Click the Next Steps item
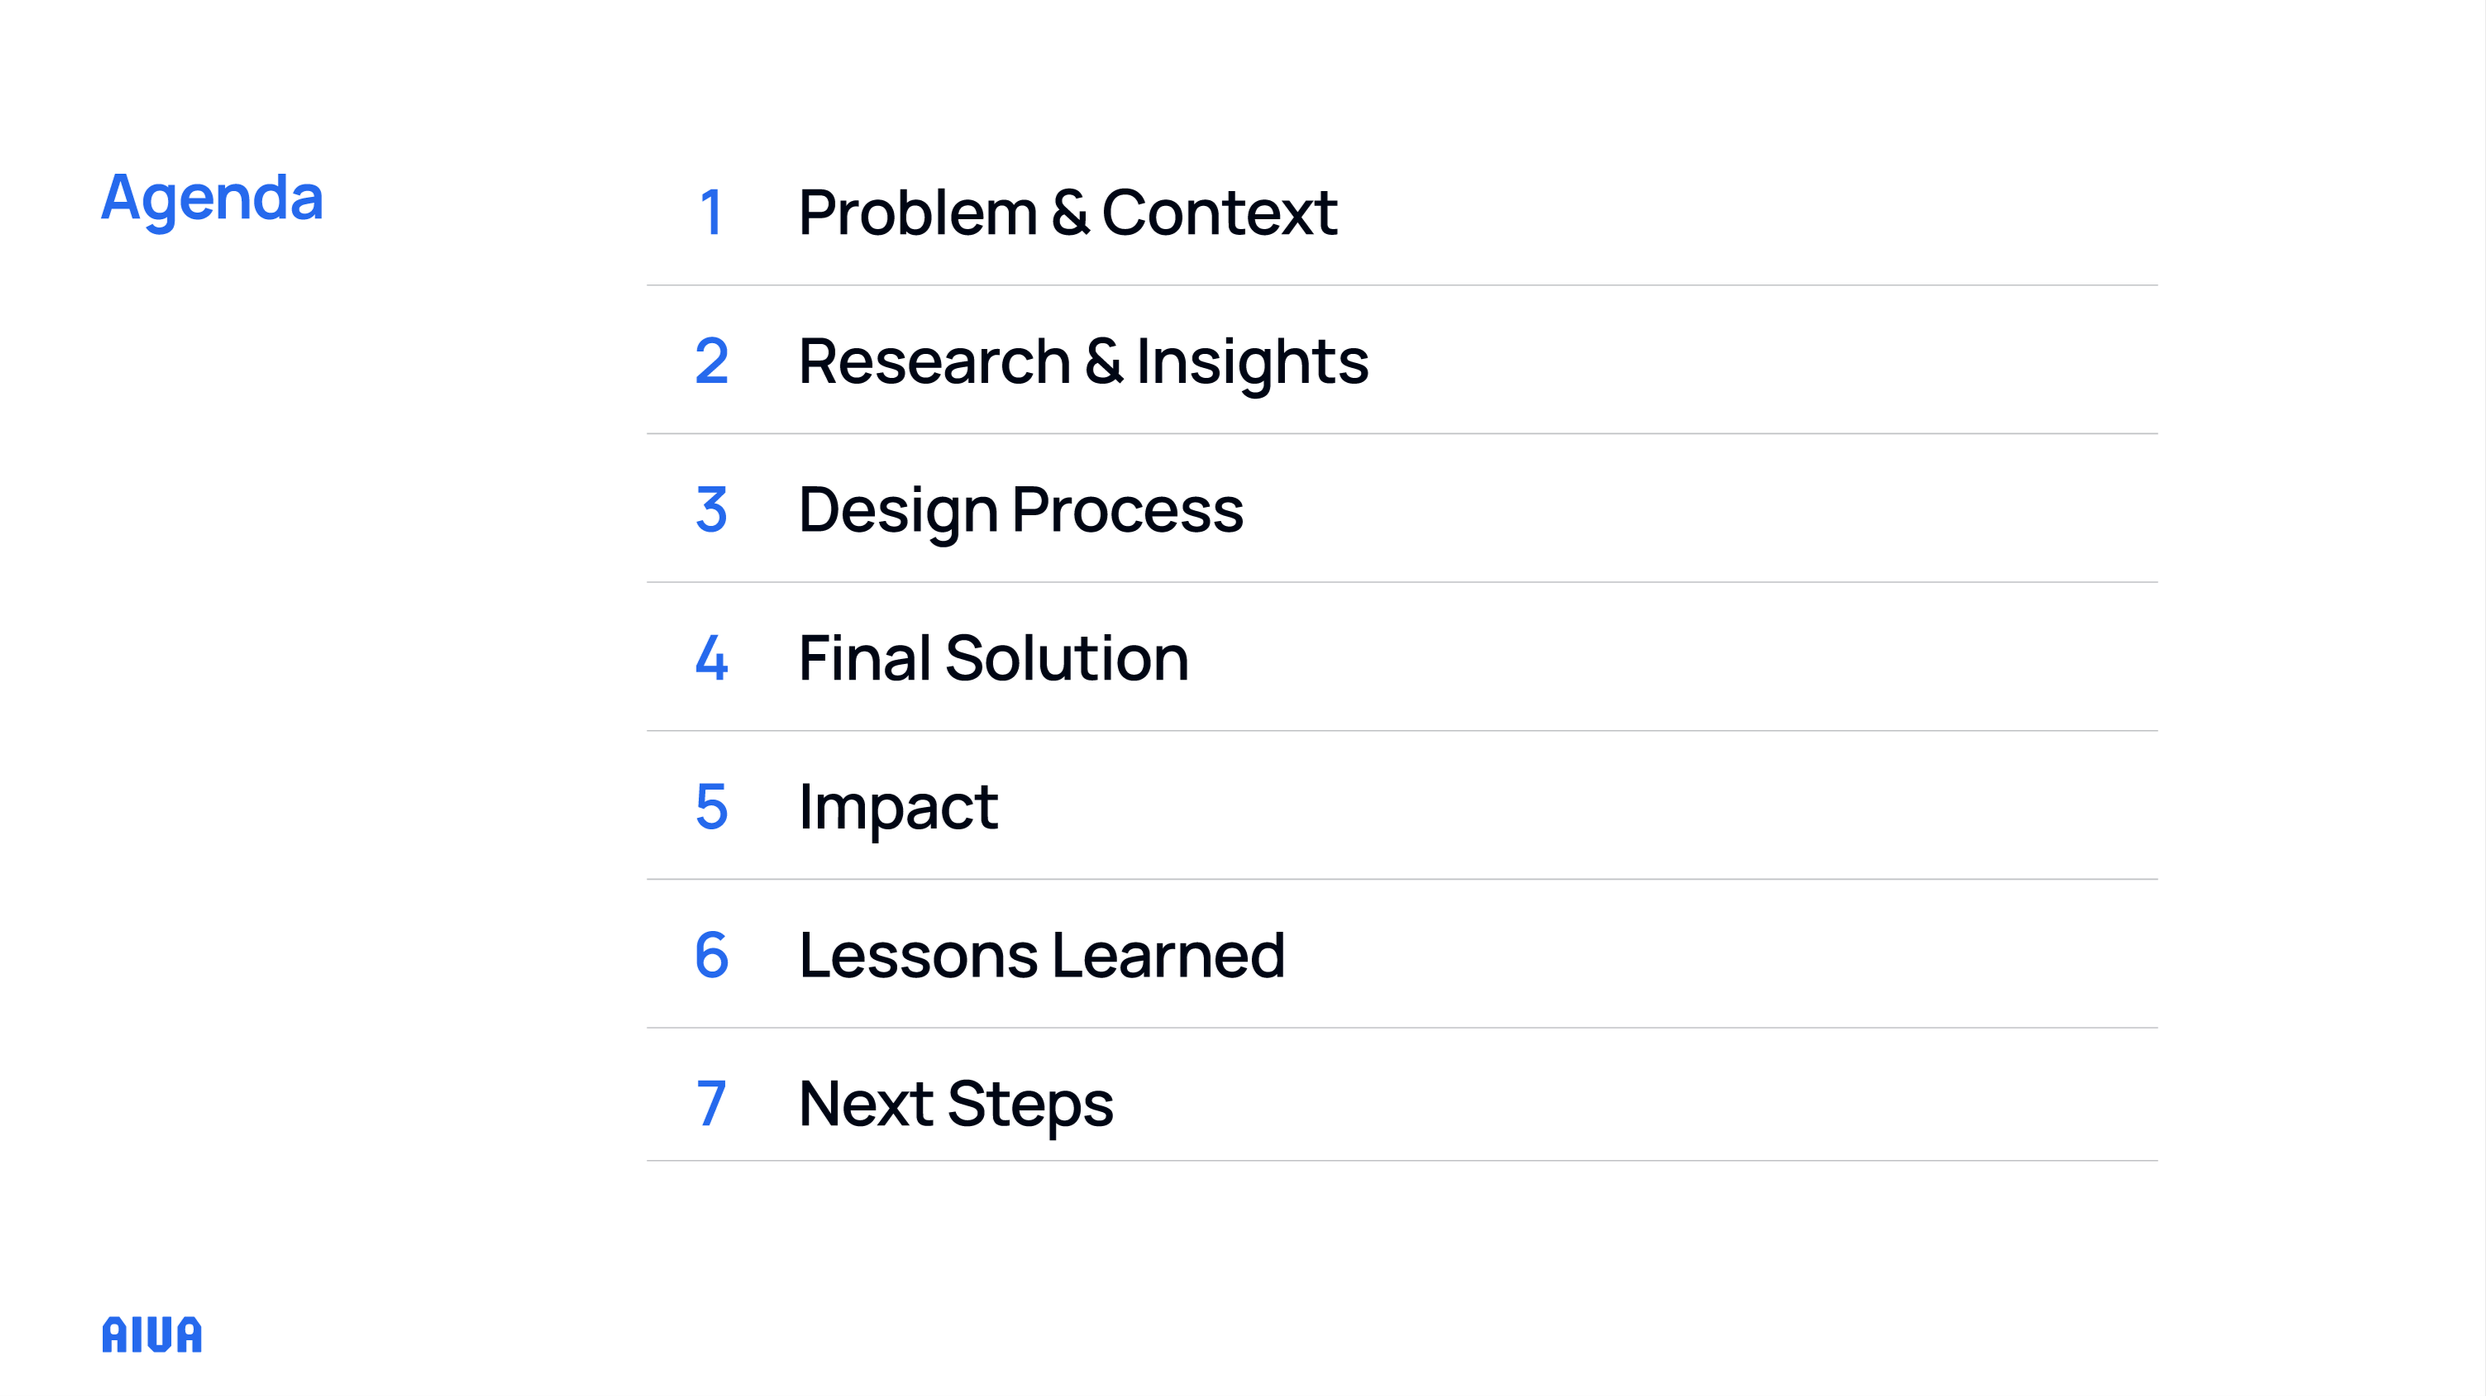Image resolution: width=2486 pixels, height=1396 pixels. tap(955, 1105)
